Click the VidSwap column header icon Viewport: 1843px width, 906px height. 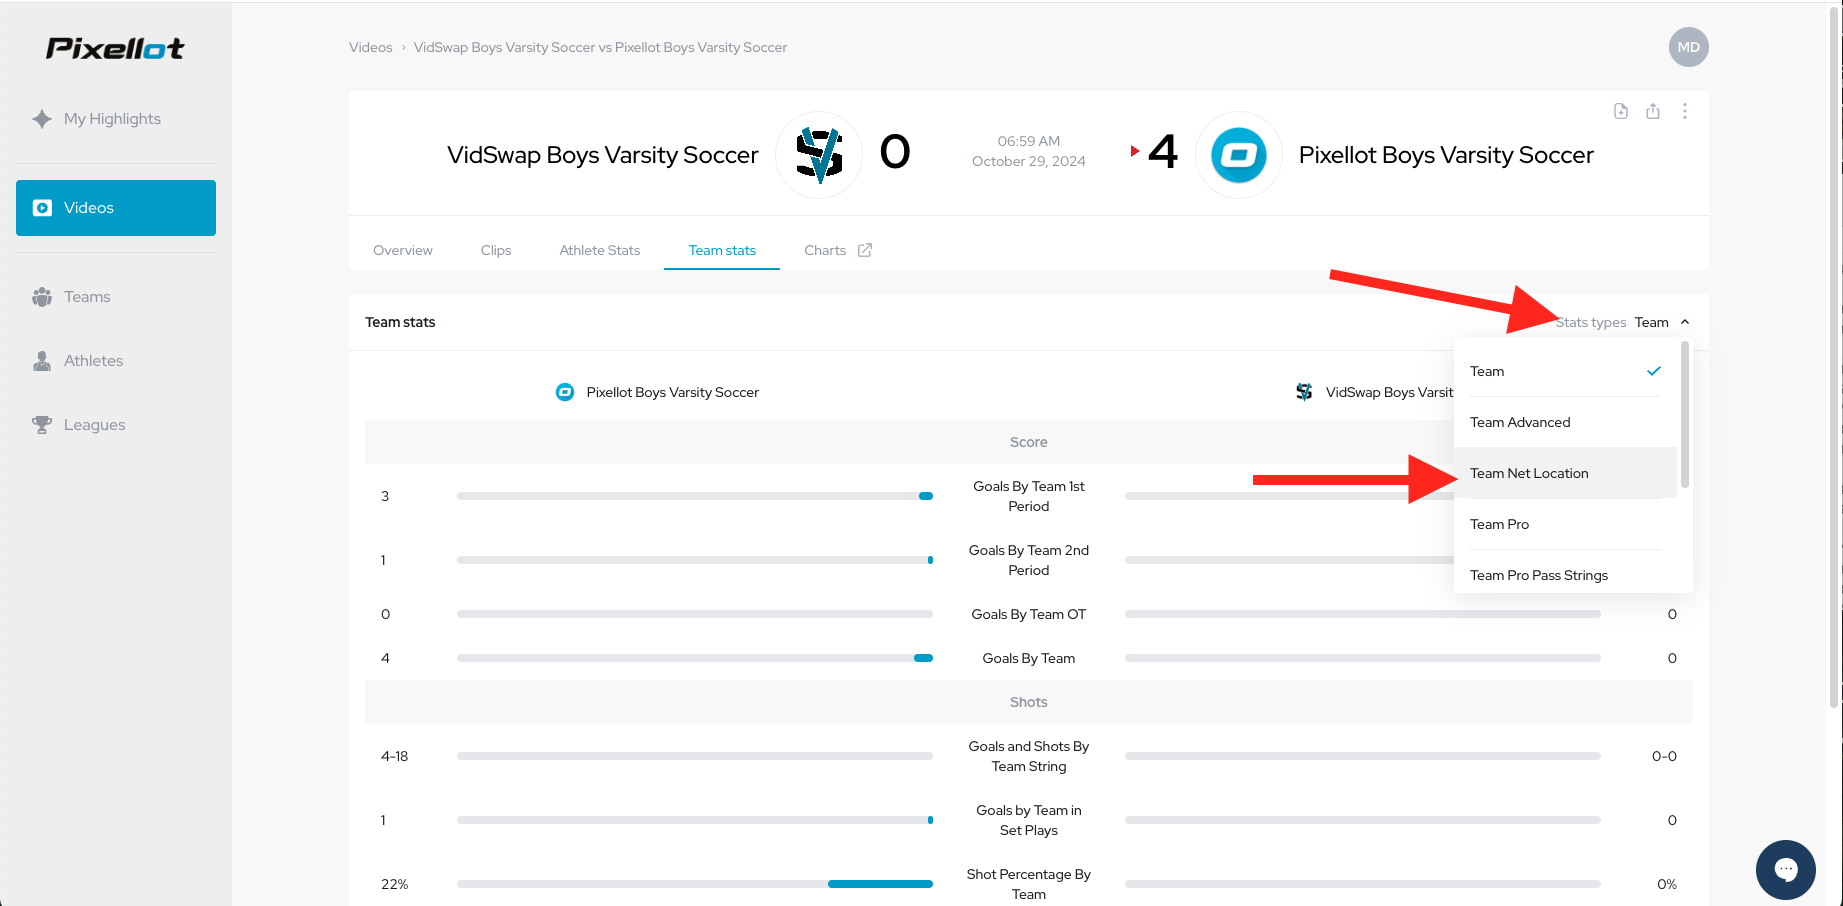click(x=1304, y=392)
